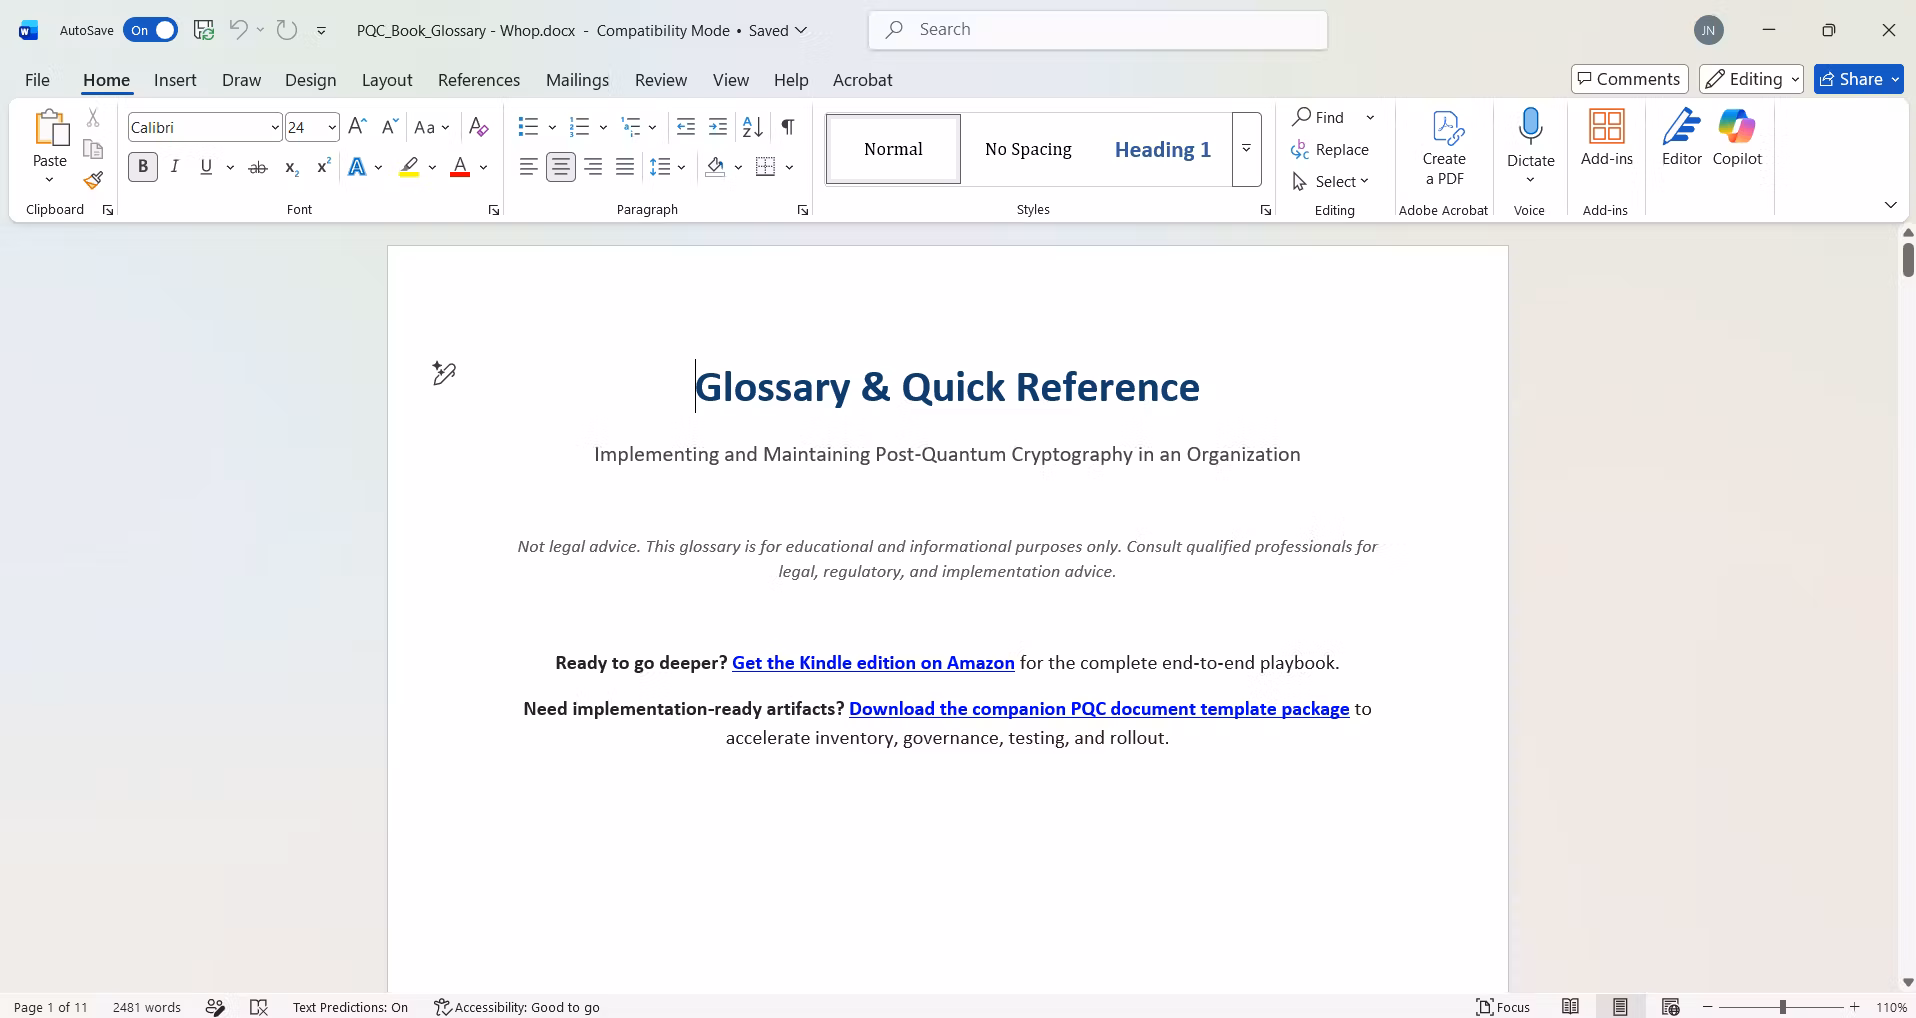Align text to the left
This screenshot has width=1916, height=1018.
(x=529, y=167)
